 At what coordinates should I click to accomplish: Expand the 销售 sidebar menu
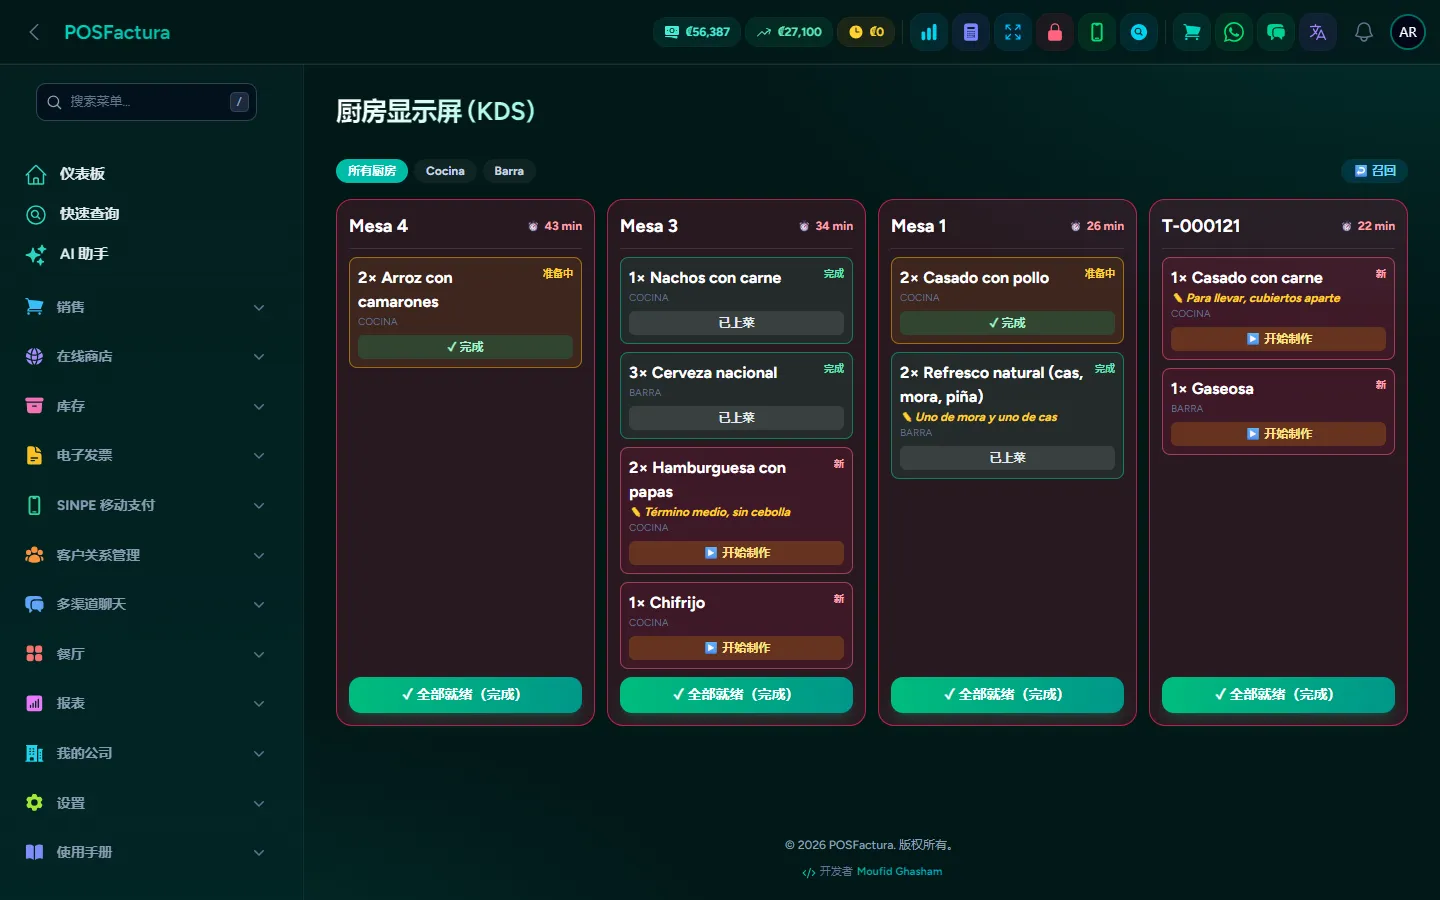(146, 307)
